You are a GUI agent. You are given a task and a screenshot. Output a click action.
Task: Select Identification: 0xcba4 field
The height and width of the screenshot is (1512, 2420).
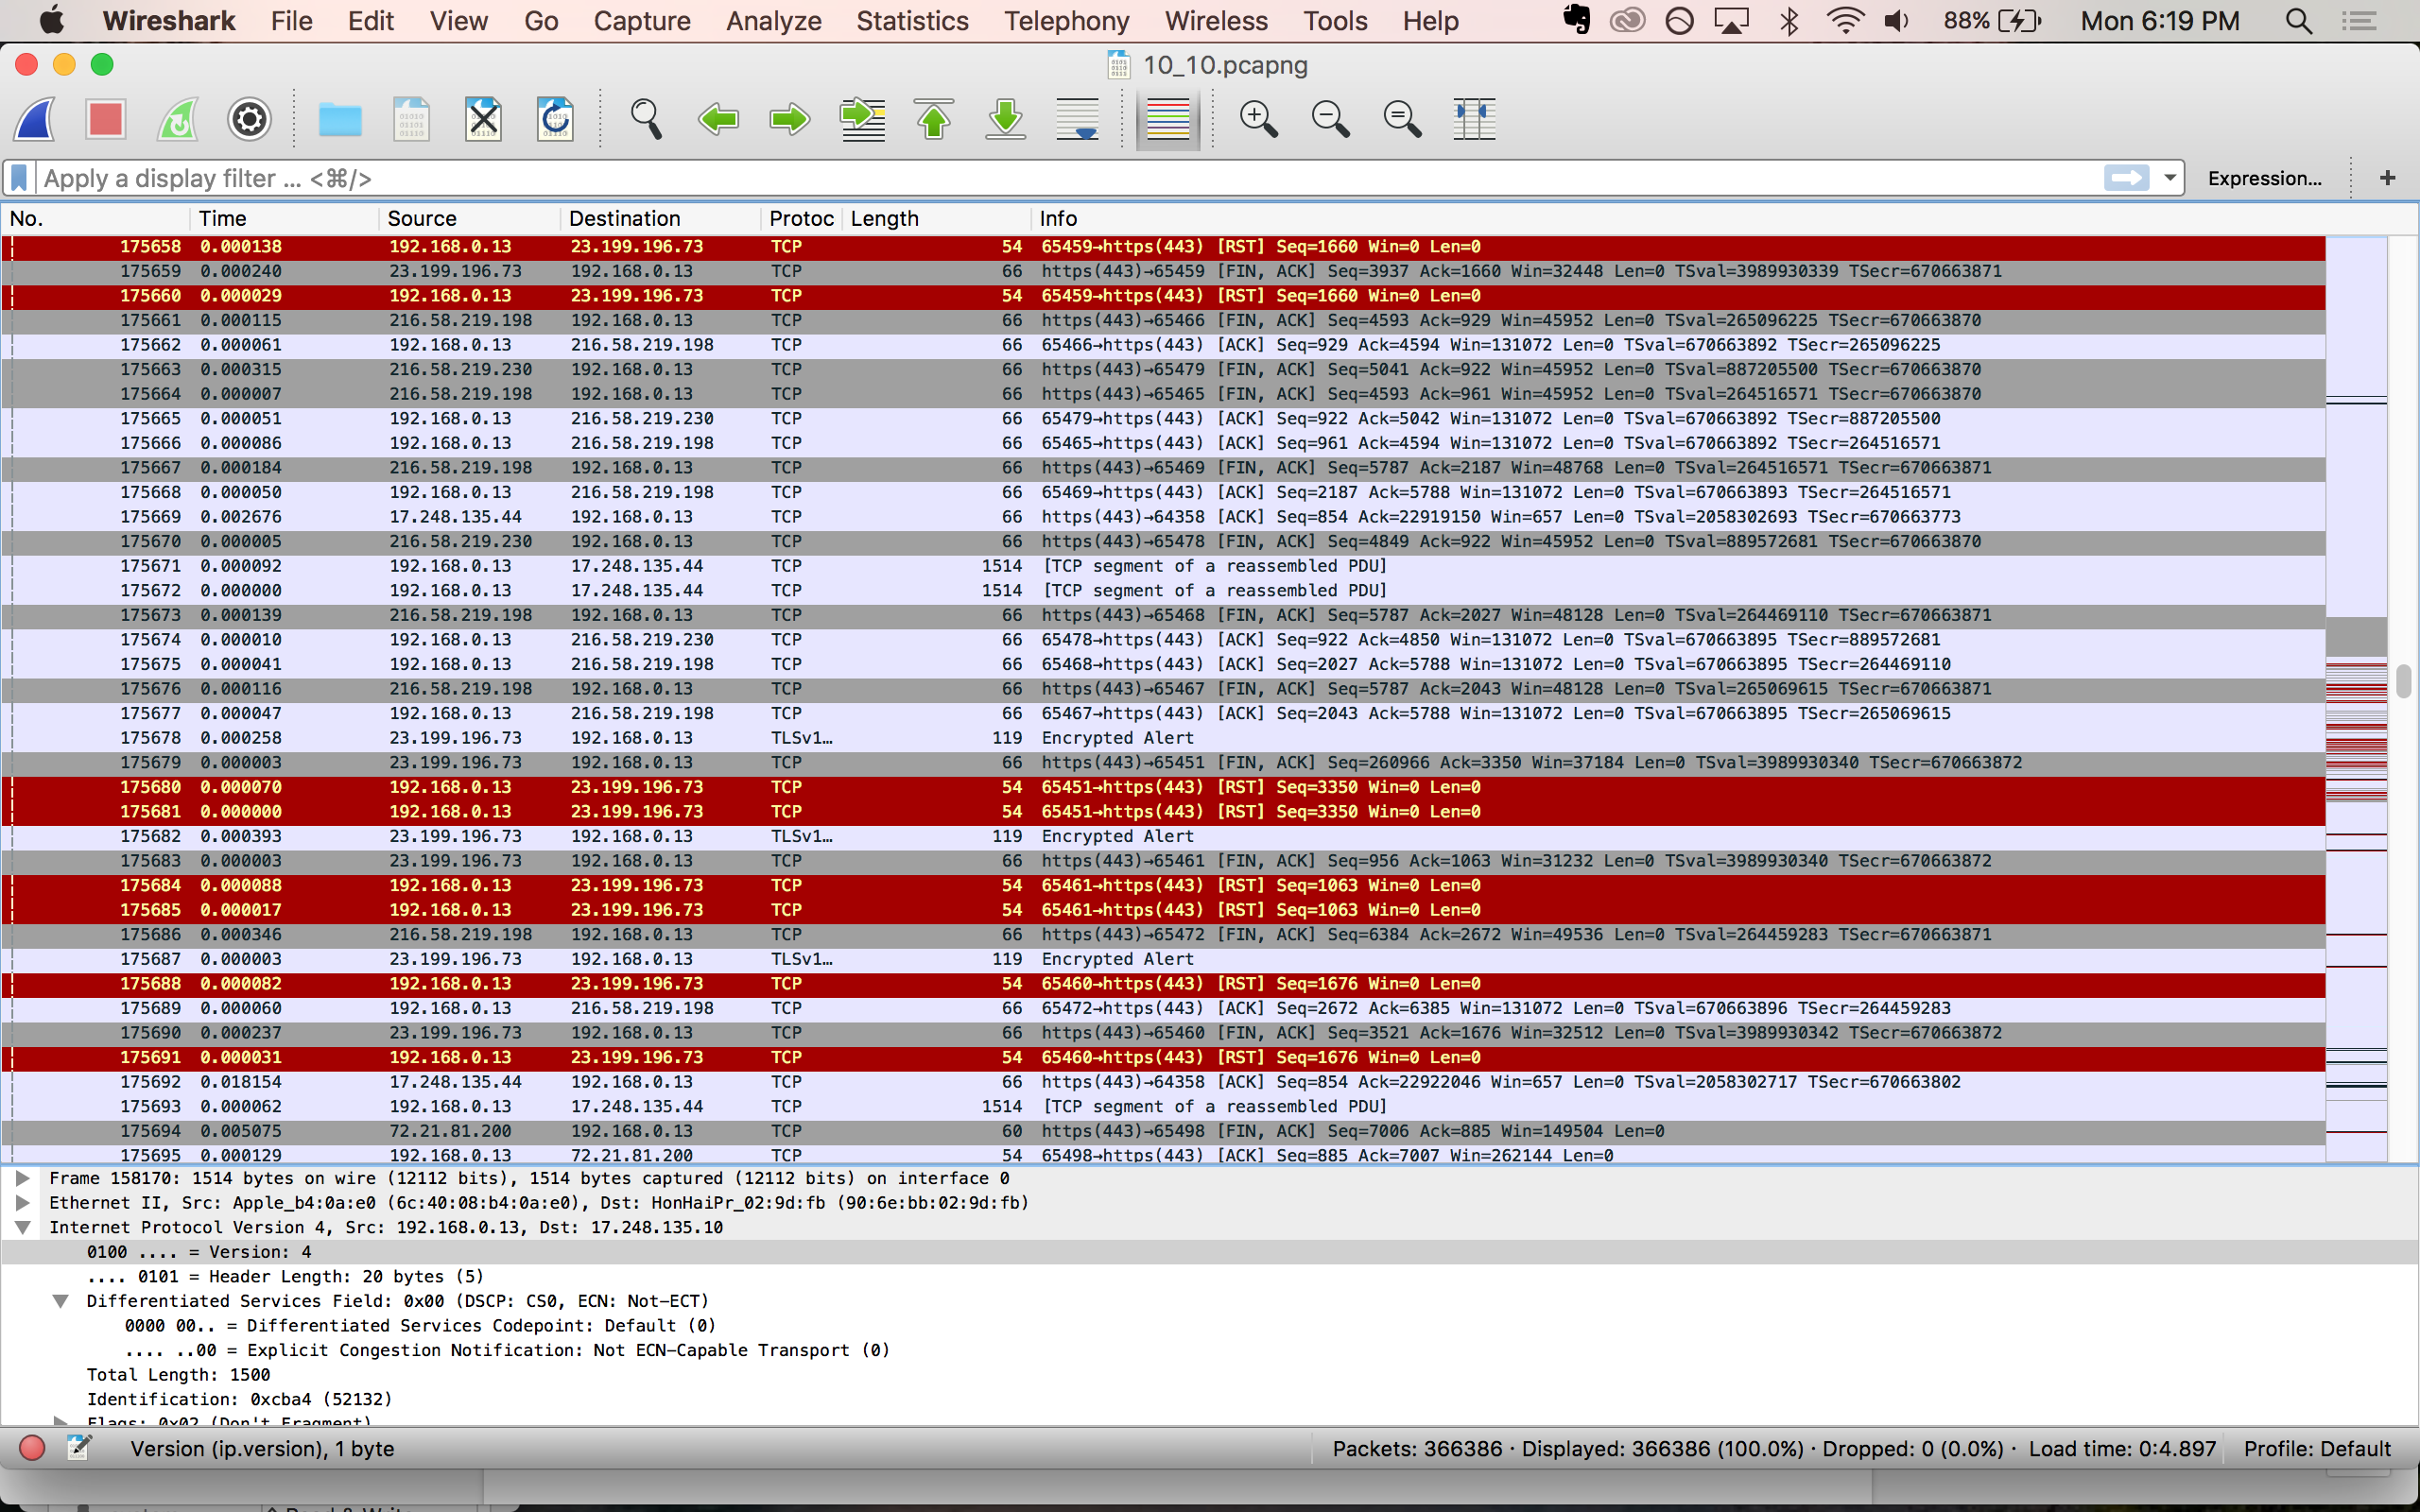239,1399
